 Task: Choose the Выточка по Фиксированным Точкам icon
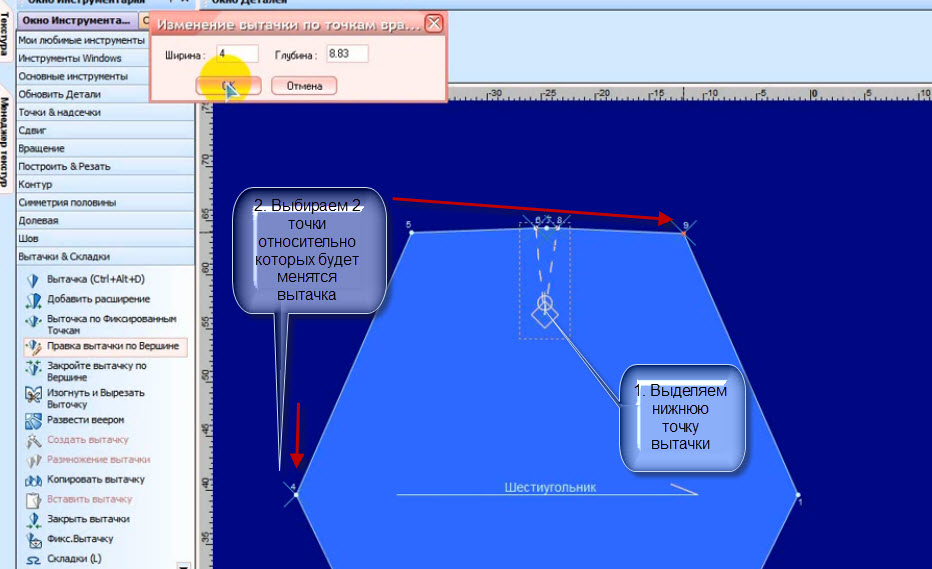pyautogui.click(x=33, y=322)
